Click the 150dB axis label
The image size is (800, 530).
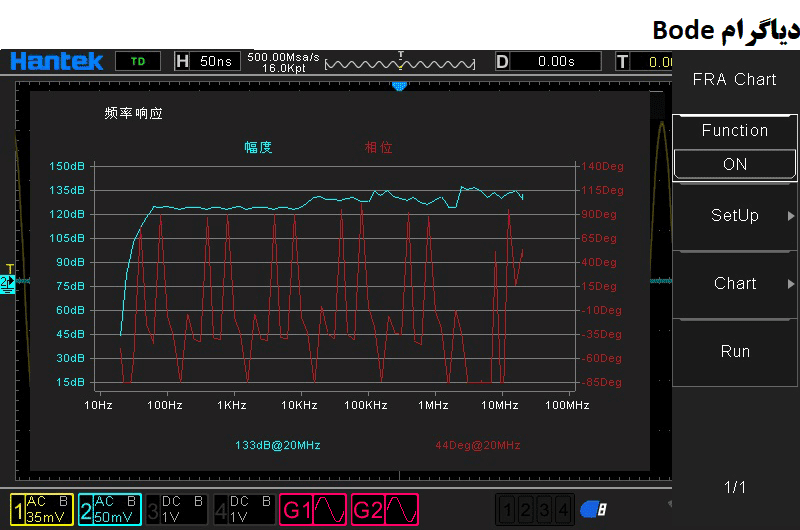[x=67, y=166]
